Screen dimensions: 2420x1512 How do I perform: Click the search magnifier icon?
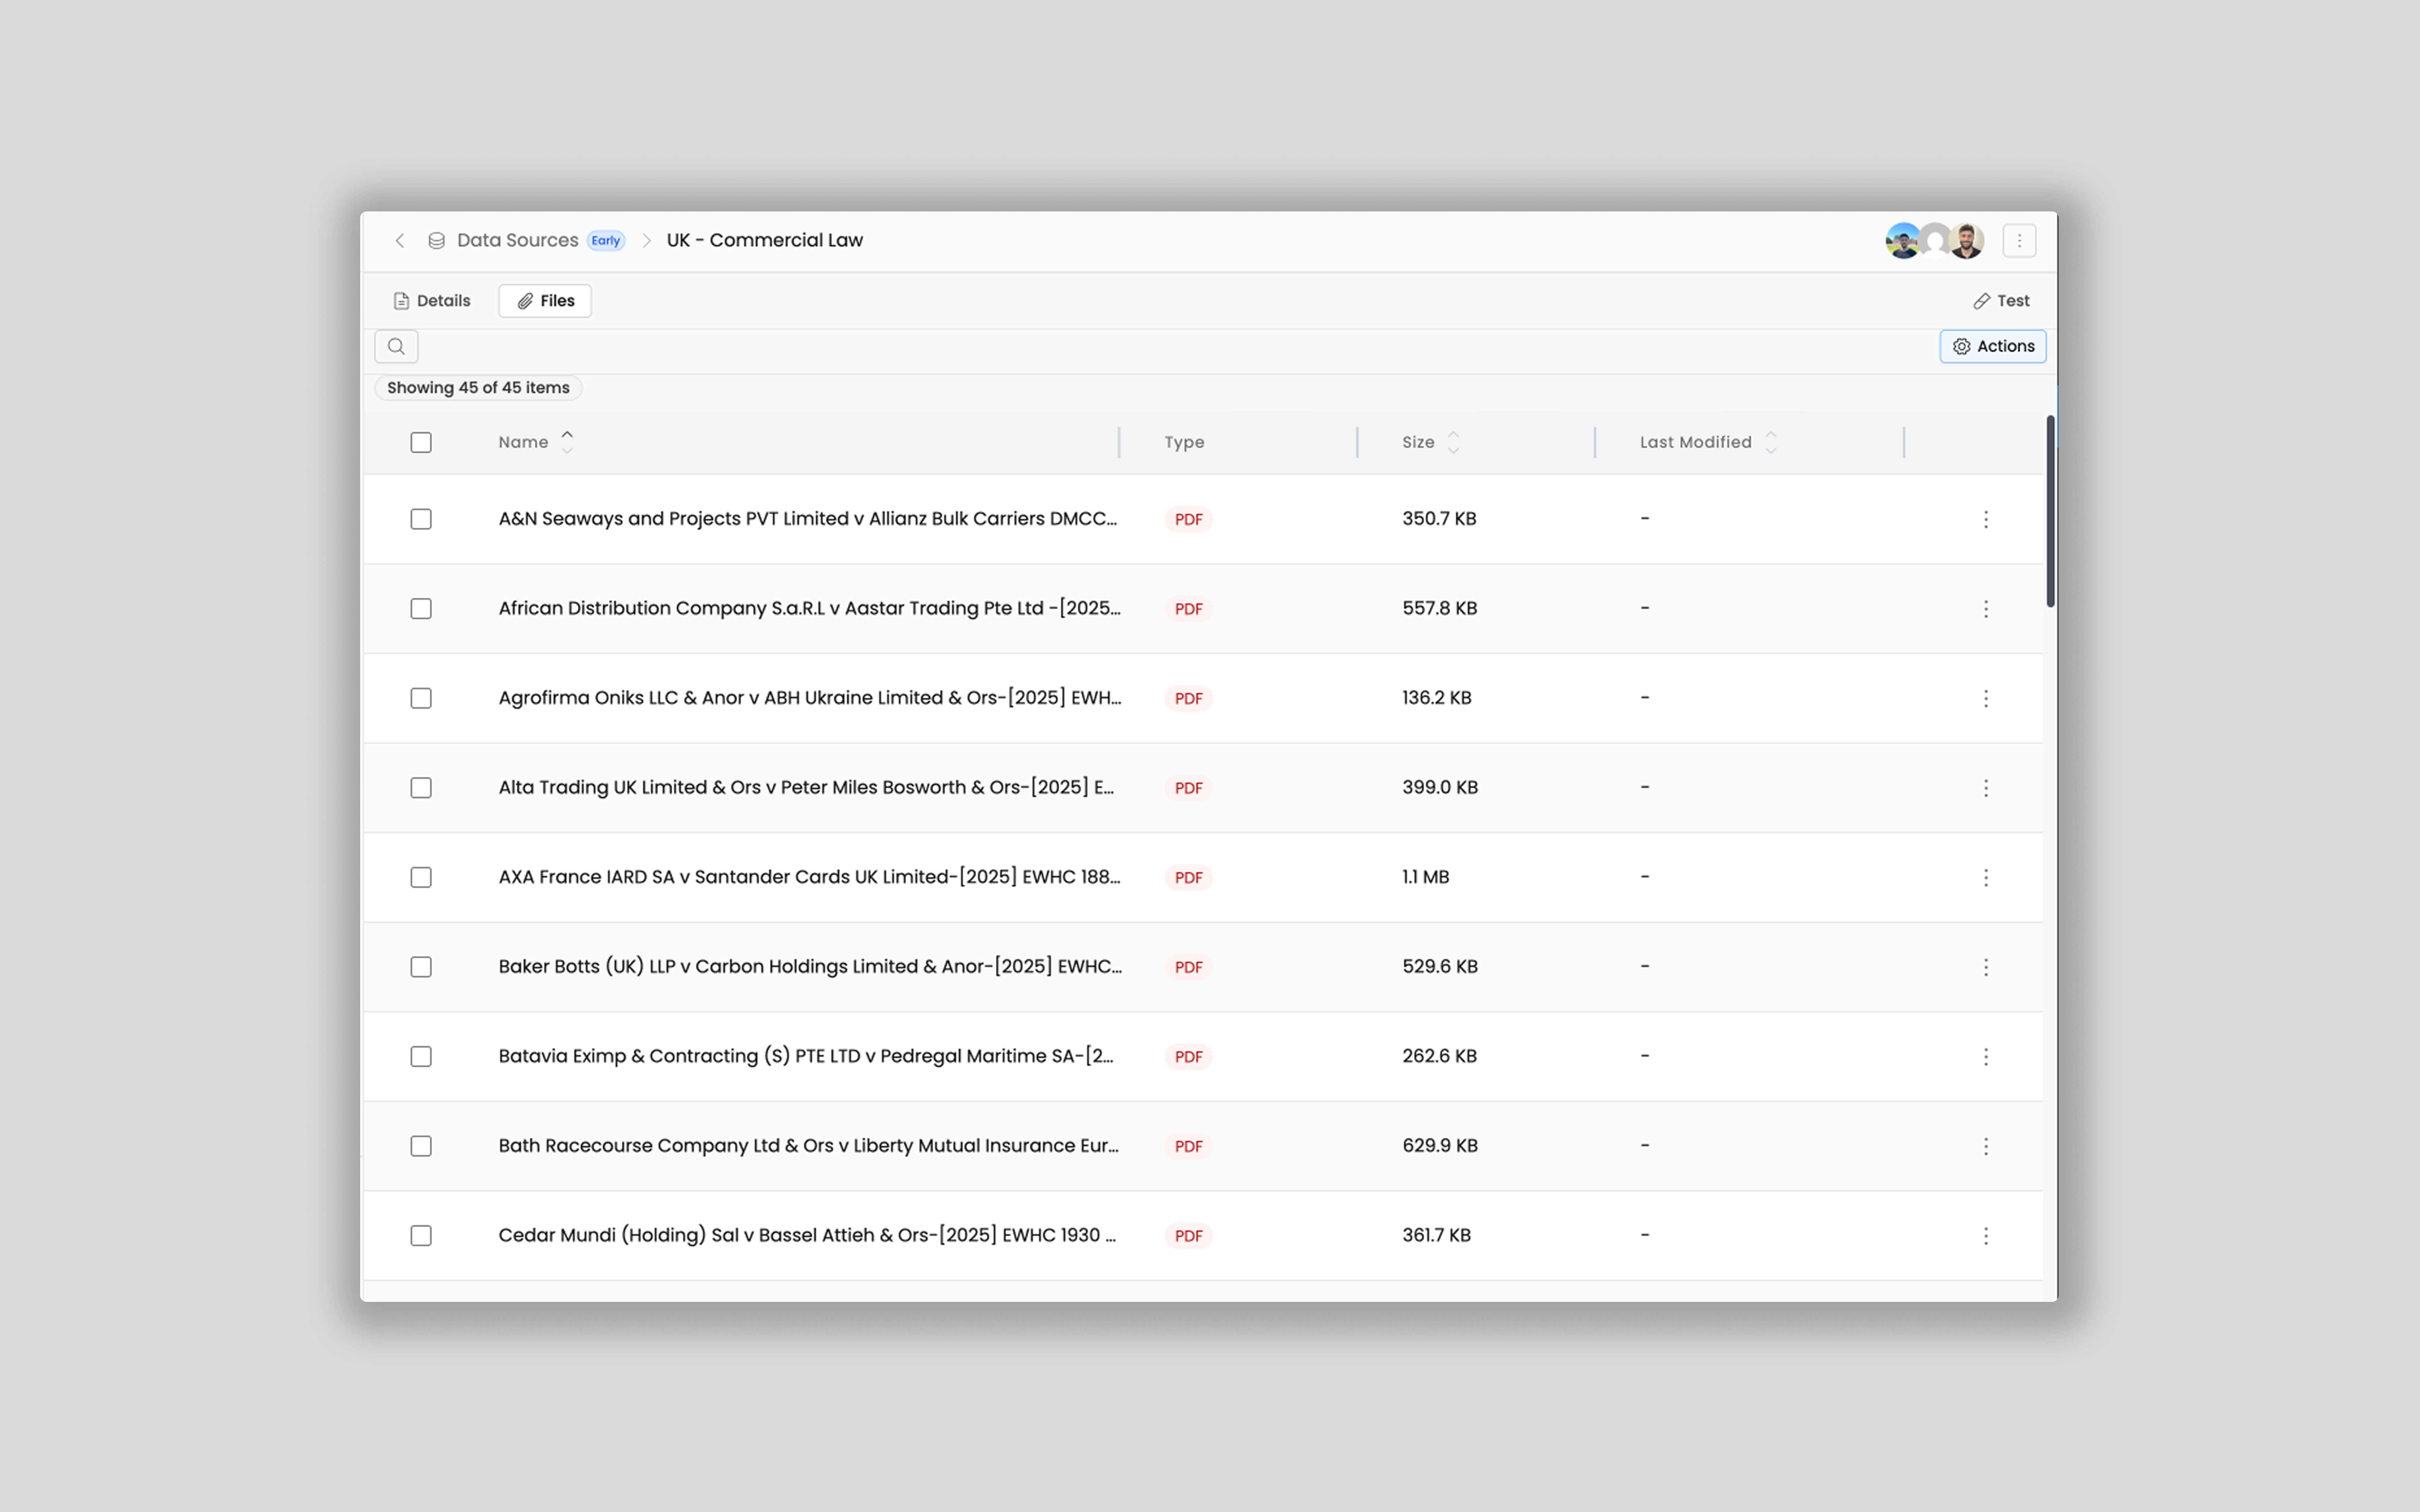[396, 346]
